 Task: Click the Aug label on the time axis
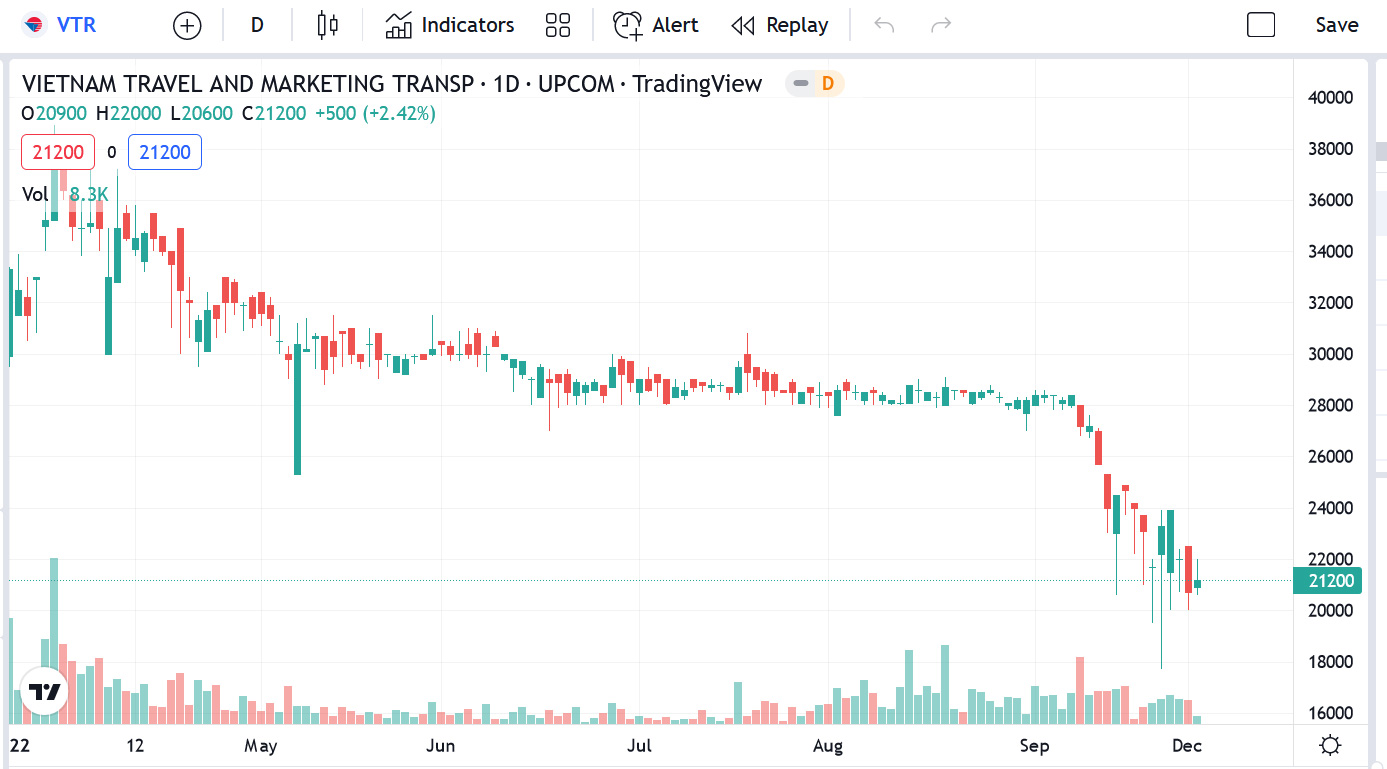(828, 746)
